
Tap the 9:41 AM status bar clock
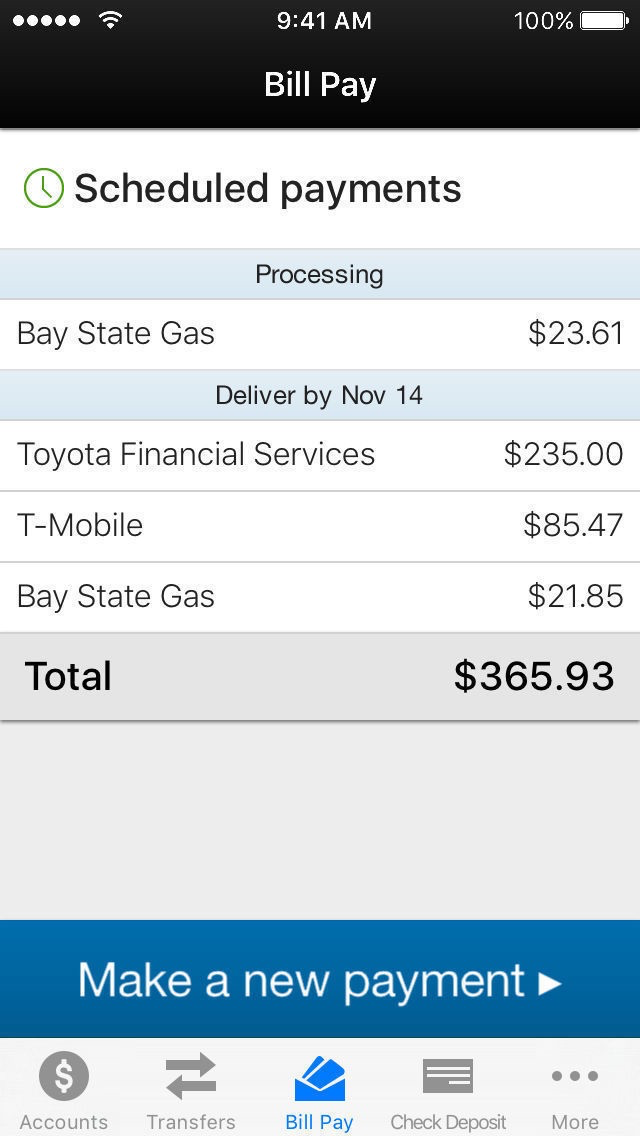click(324, 20)
